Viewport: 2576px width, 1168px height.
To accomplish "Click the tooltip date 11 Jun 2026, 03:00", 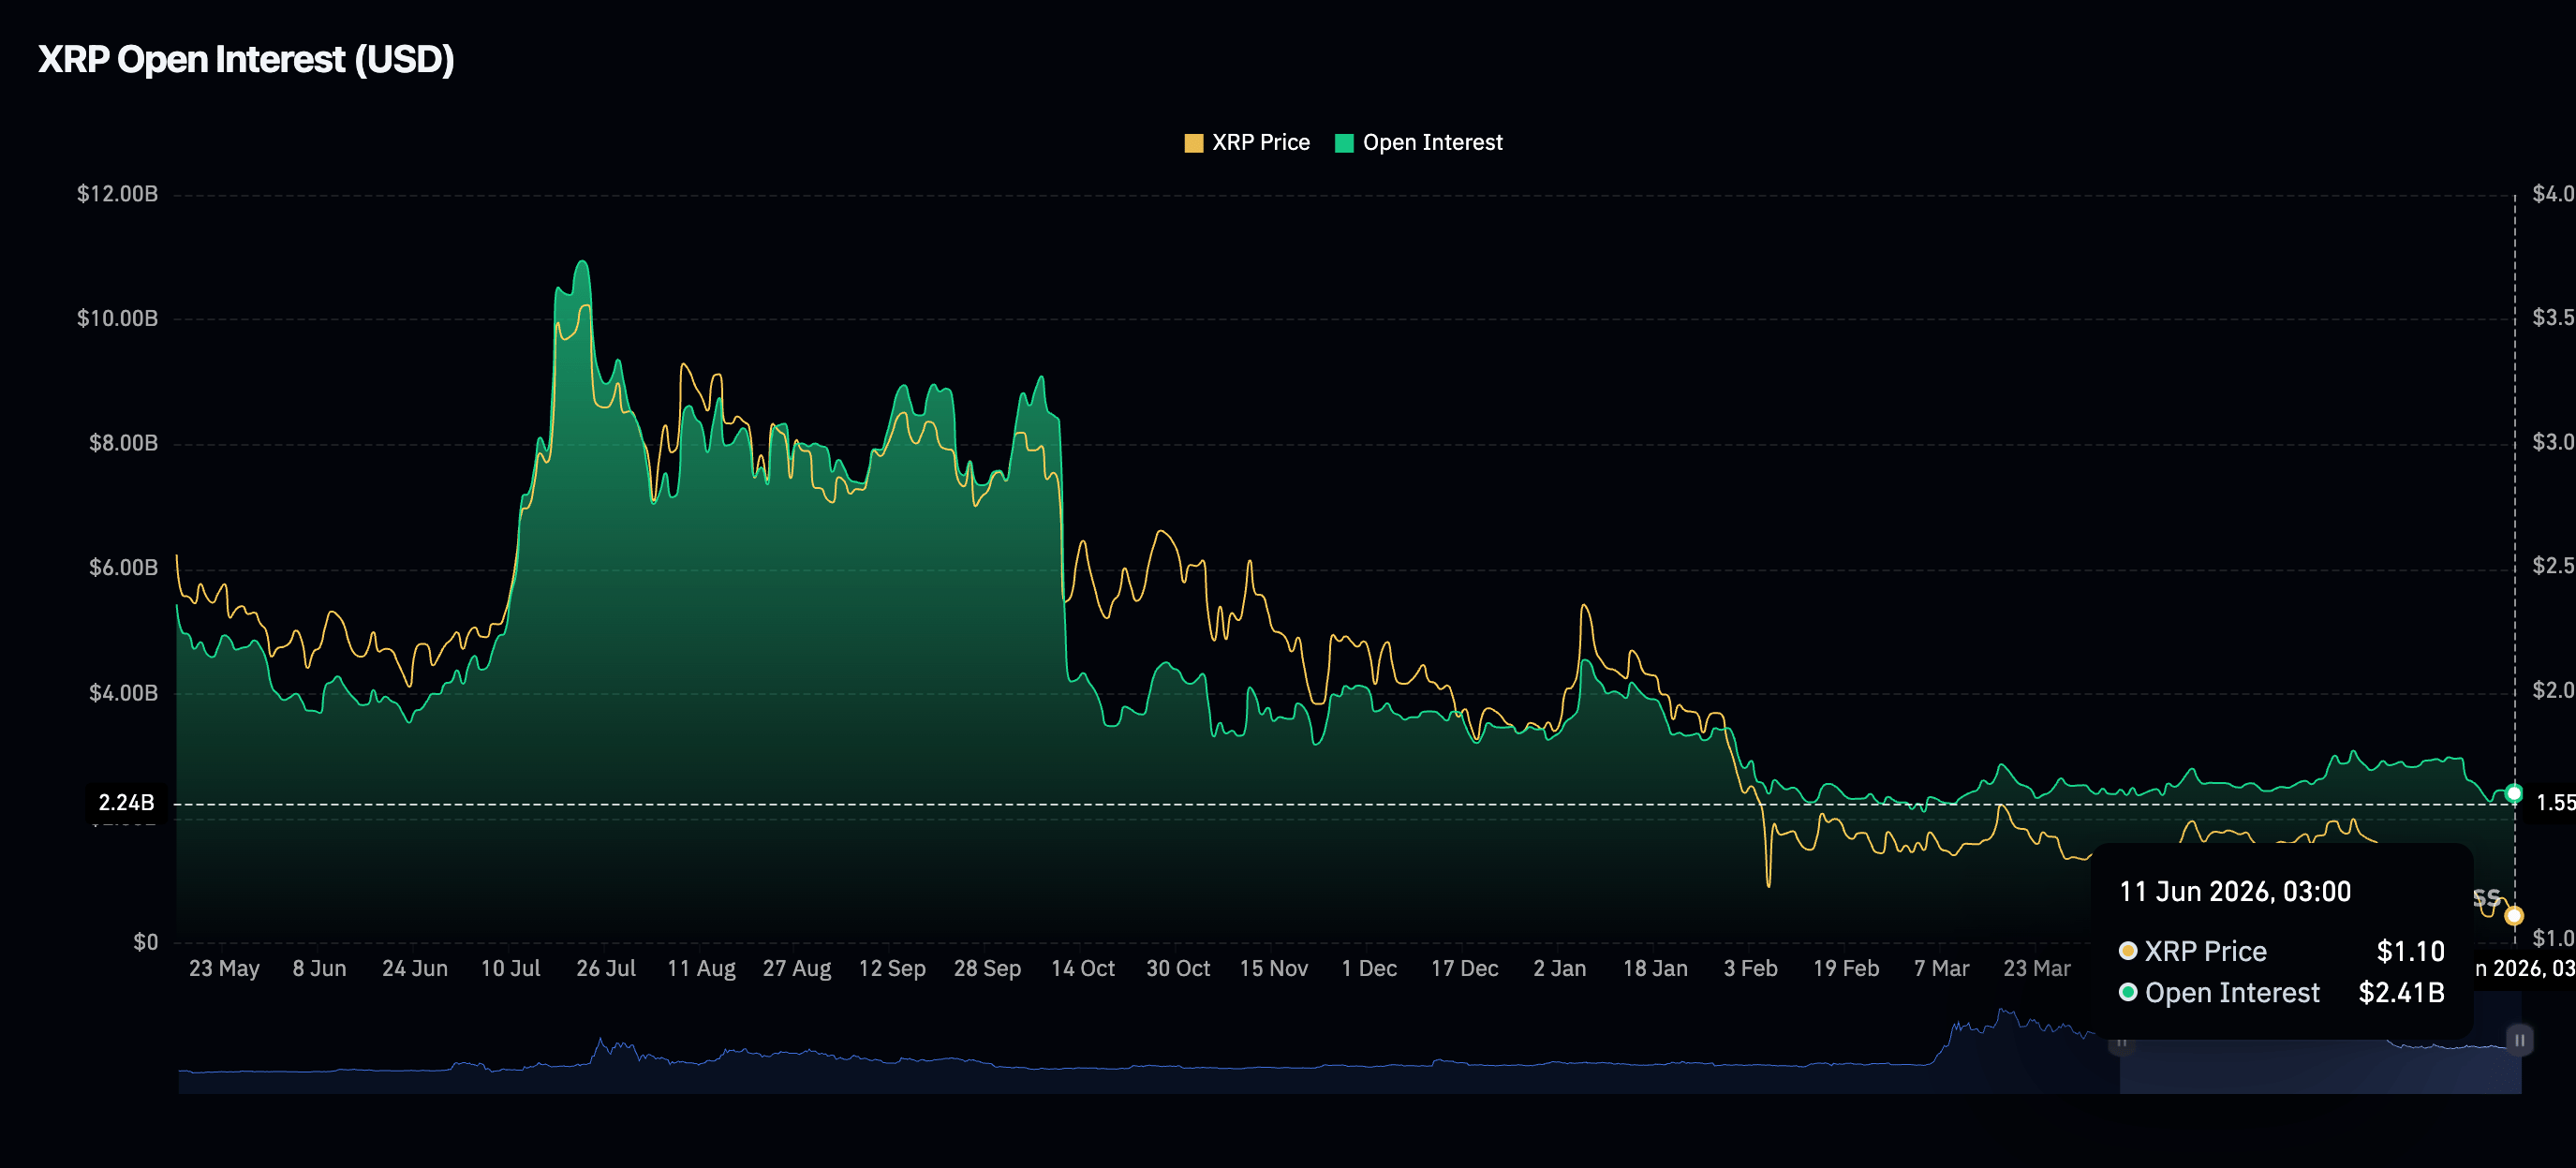I will [2235, 891].
